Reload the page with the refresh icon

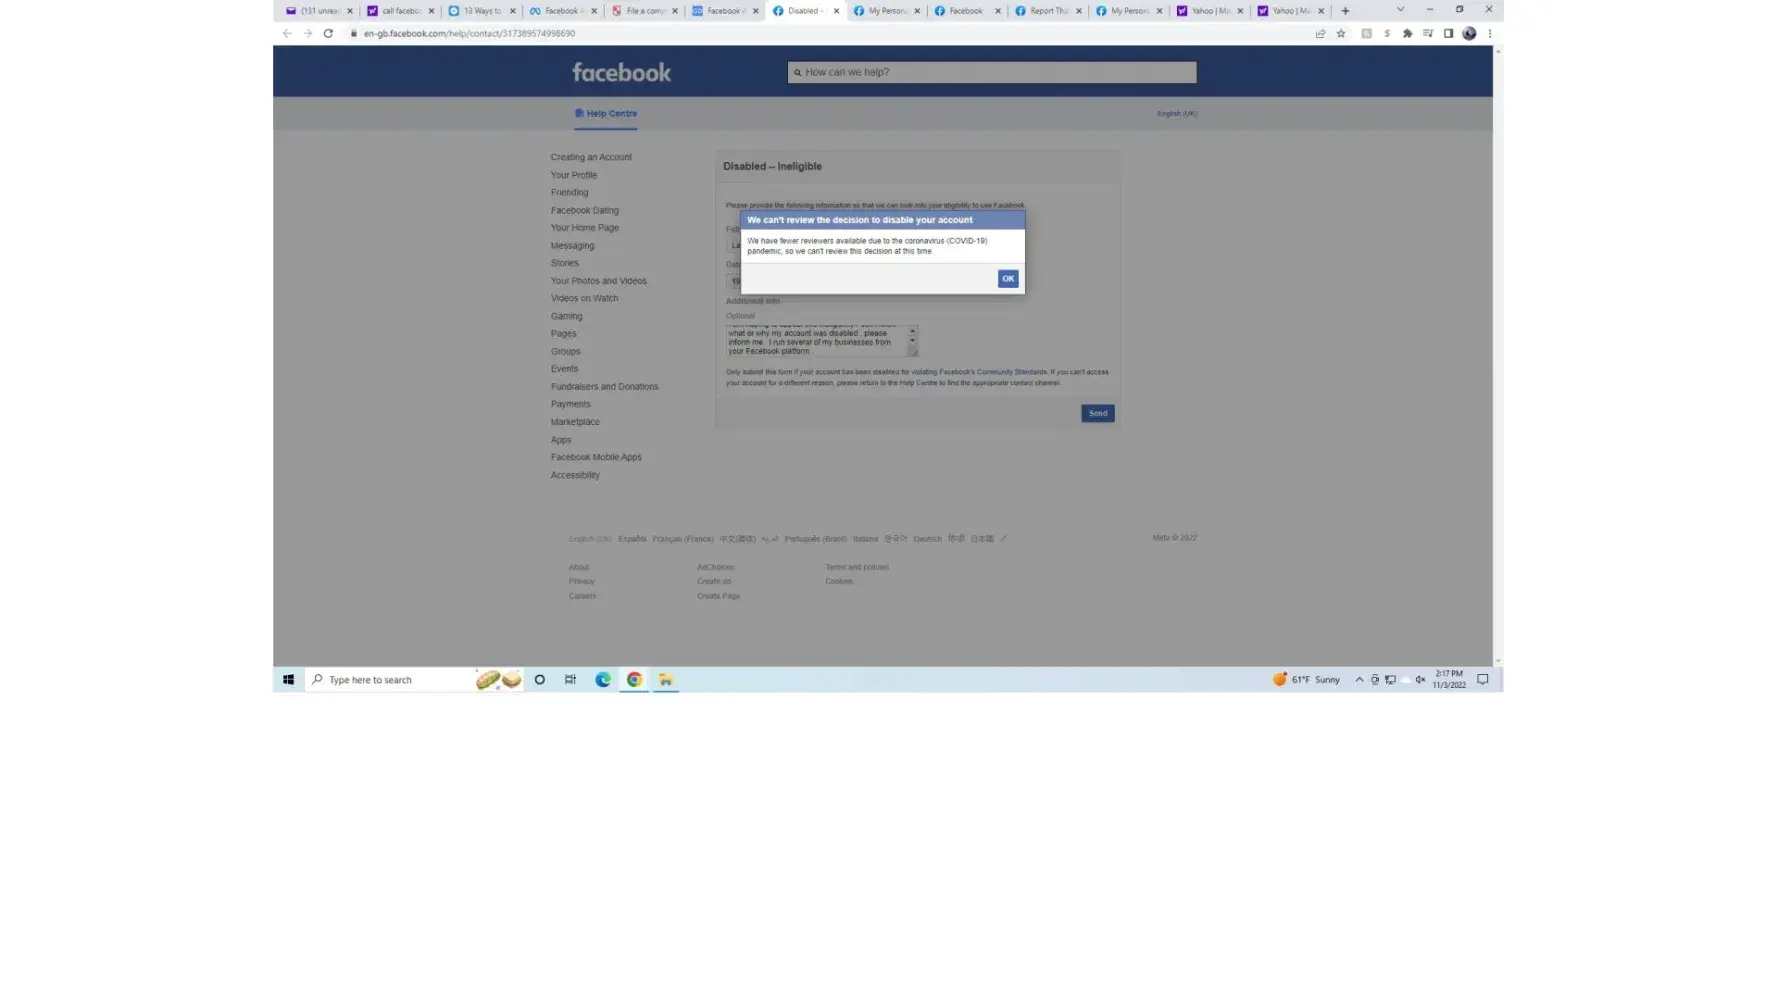tap(328, 33)
